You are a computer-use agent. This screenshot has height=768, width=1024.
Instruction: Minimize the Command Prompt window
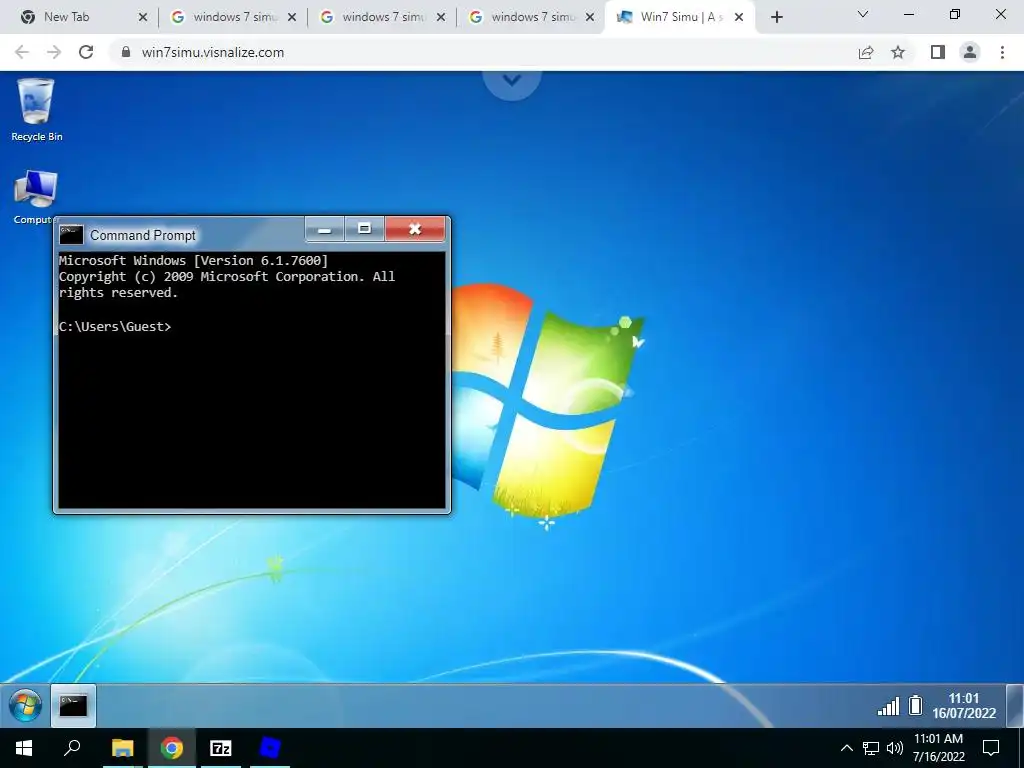(325, 229)
